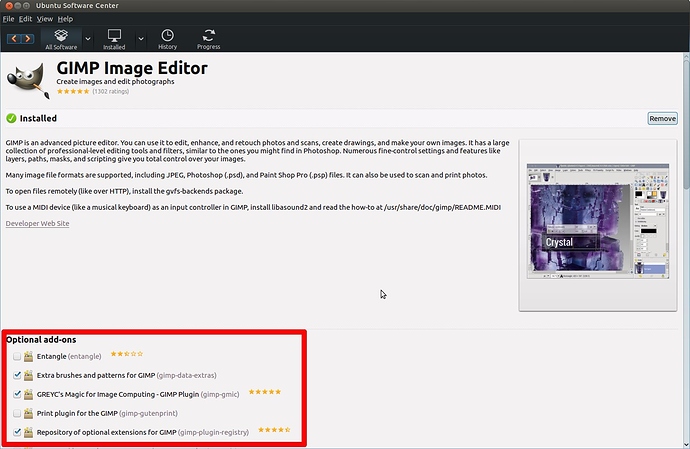Uncheck Extra brushes and patterns for GIMP
Image resolution: width=690 pixels, height=449 pixels.
[x=17, y=375]
